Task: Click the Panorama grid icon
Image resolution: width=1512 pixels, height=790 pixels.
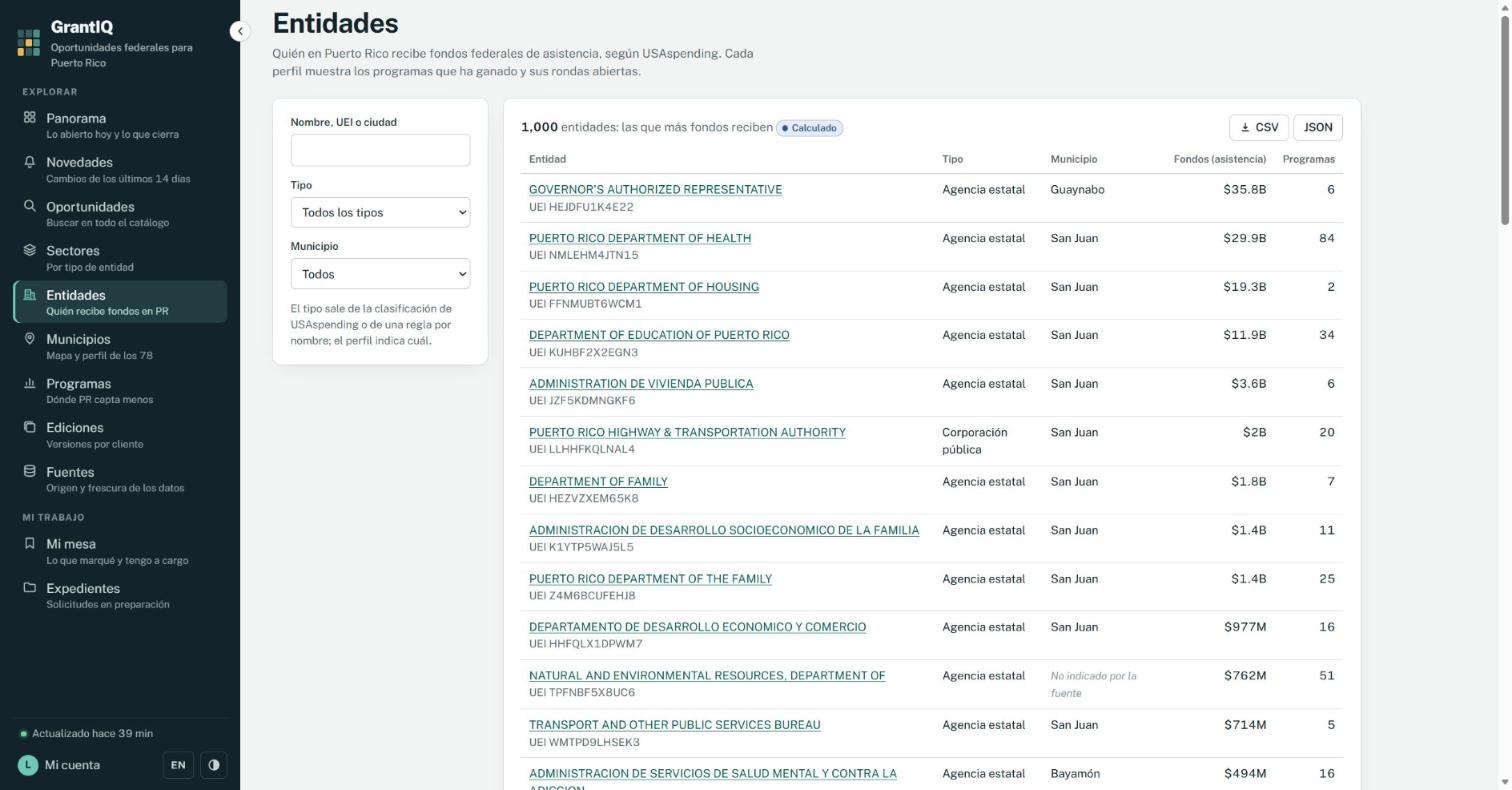Action: pos(30,117)
